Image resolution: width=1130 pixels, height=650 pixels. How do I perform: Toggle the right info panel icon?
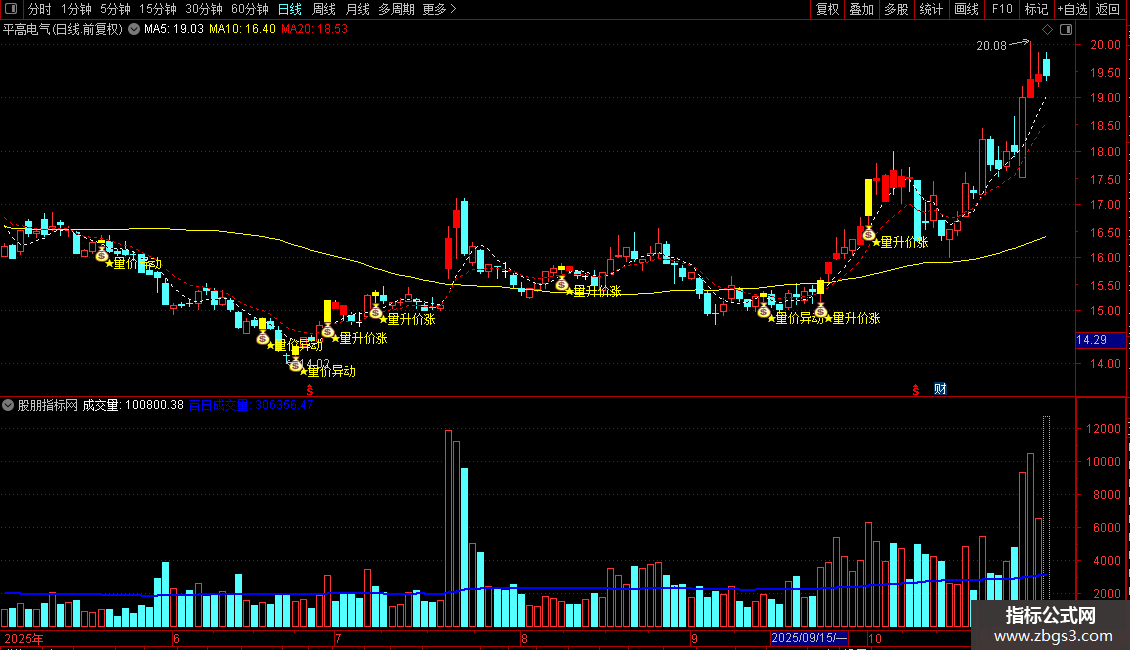1066,30
